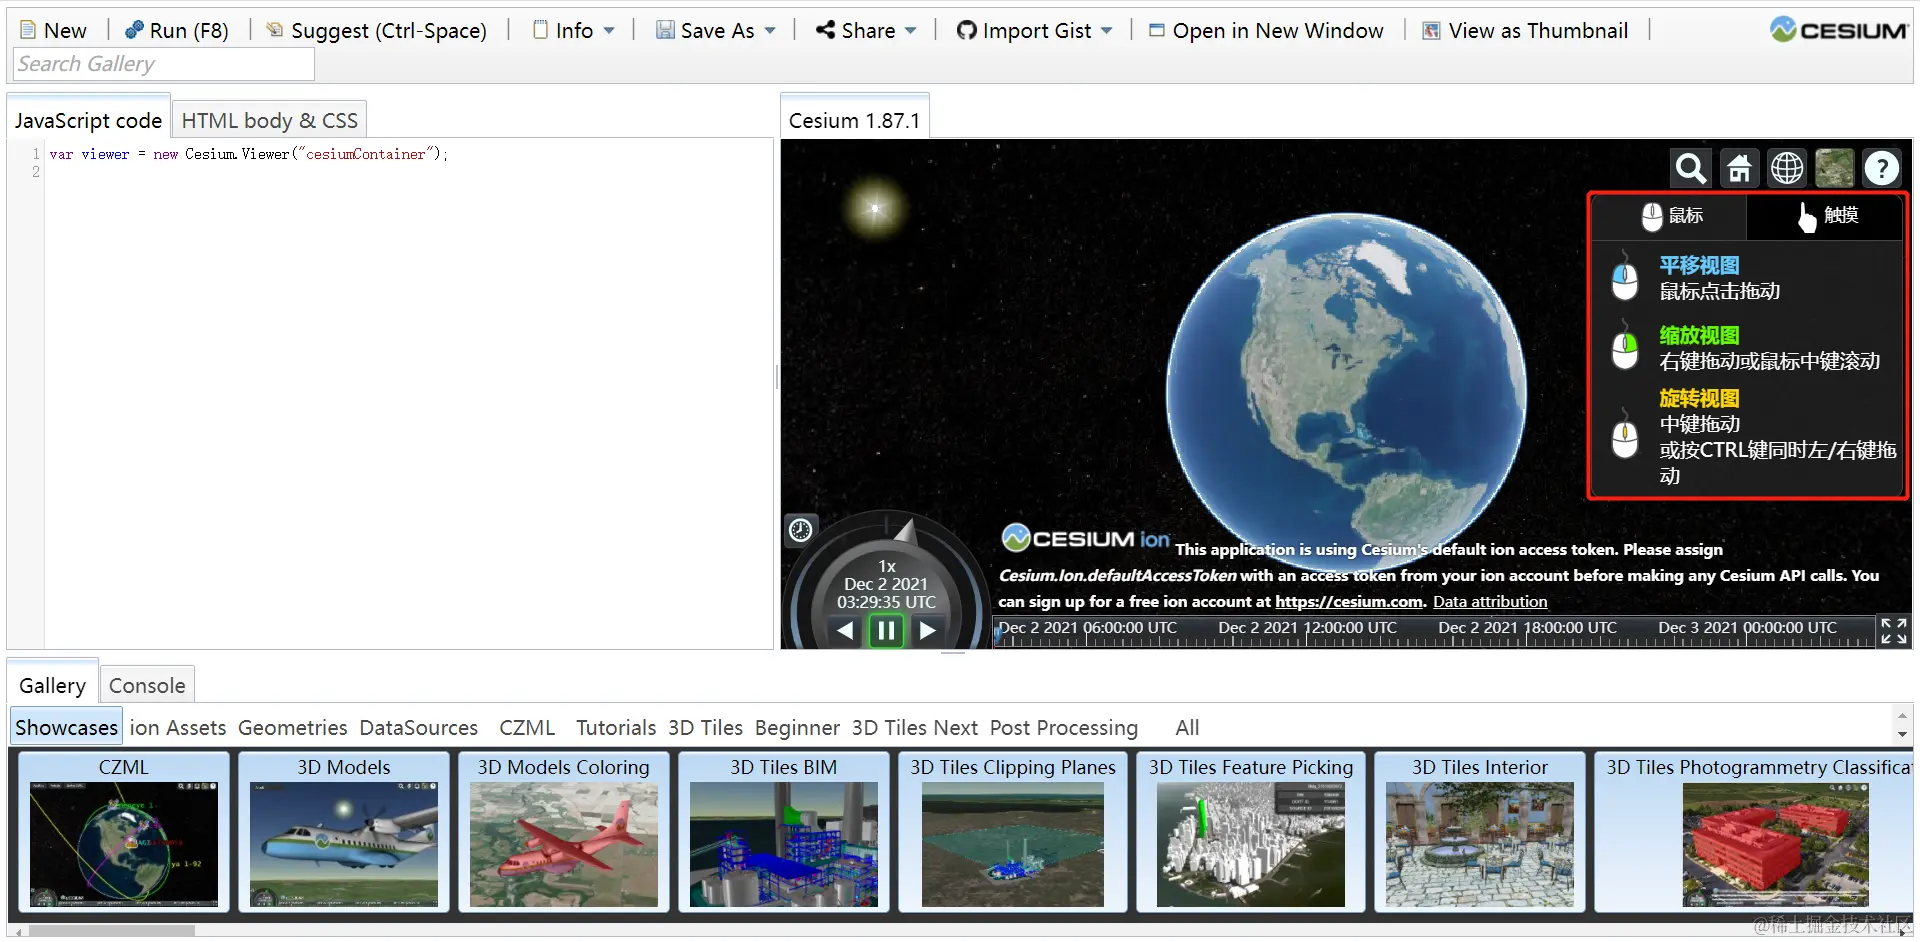Run the code with Run (F8)
The image size is (1920, 942).
tap(176, 30)
